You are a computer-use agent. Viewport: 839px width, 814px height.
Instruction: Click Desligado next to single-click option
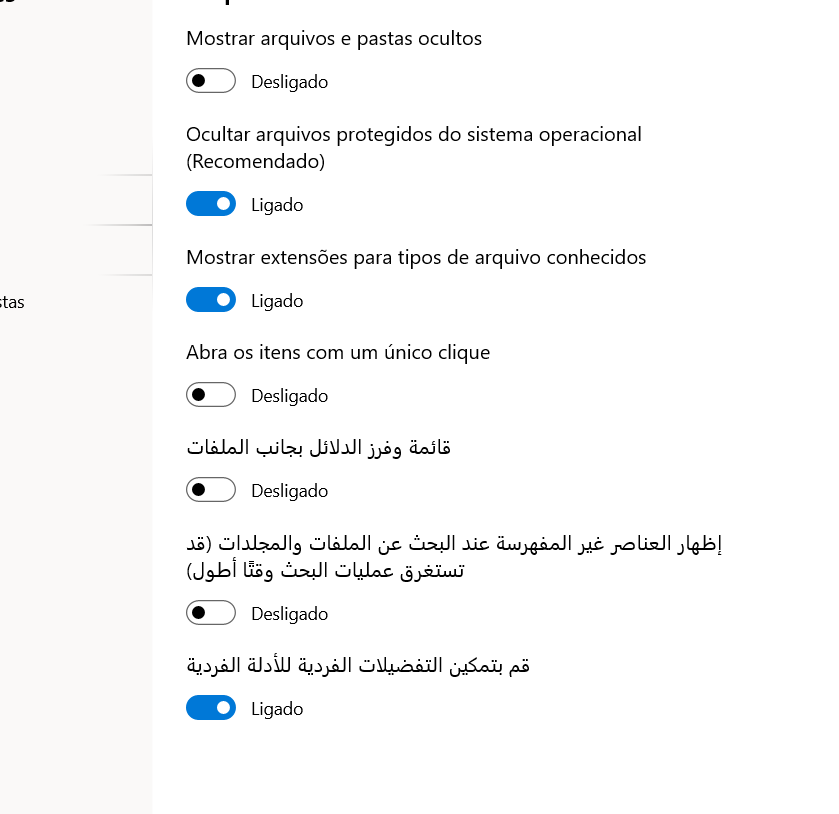click(289, 396)
